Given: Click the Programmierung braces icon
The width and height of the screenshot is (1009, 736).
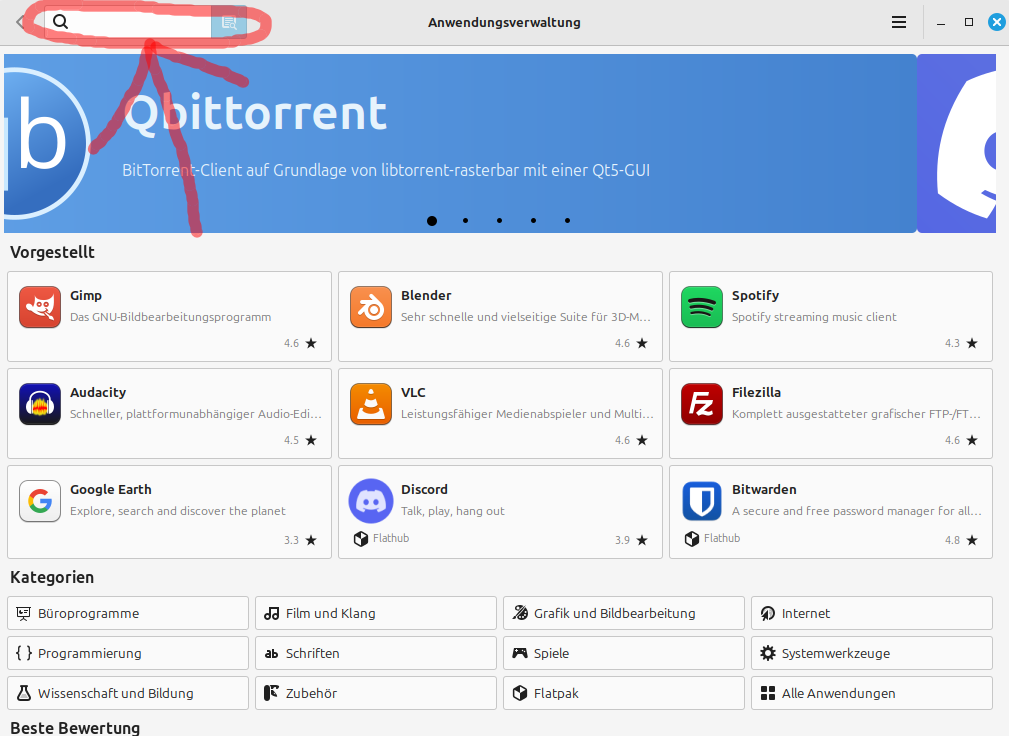Looking at the screenshot, I should coord(24,653).
